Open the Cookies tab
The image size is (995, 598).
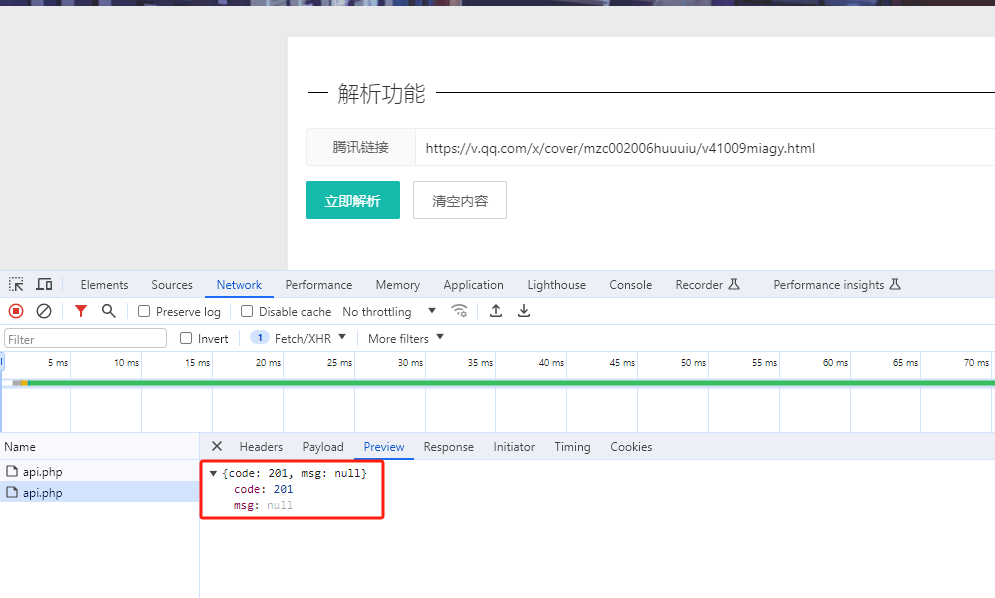[631, 447]
